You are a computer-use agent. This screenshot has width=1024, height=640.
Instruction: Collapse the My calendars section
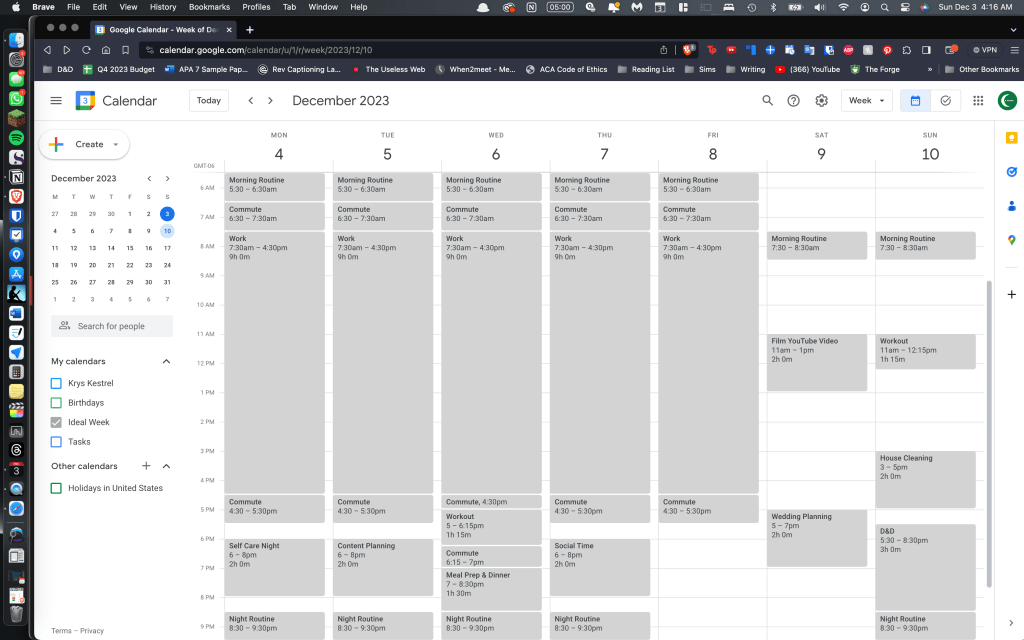coord(166,361)
